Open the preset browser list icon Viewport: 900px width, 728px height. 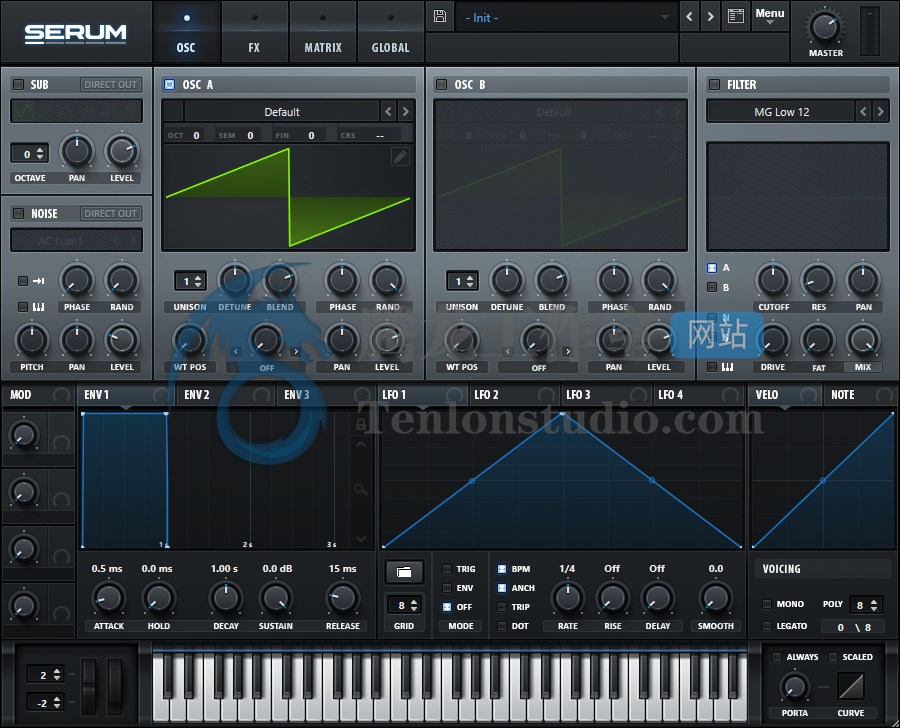(x=736, y=16)
